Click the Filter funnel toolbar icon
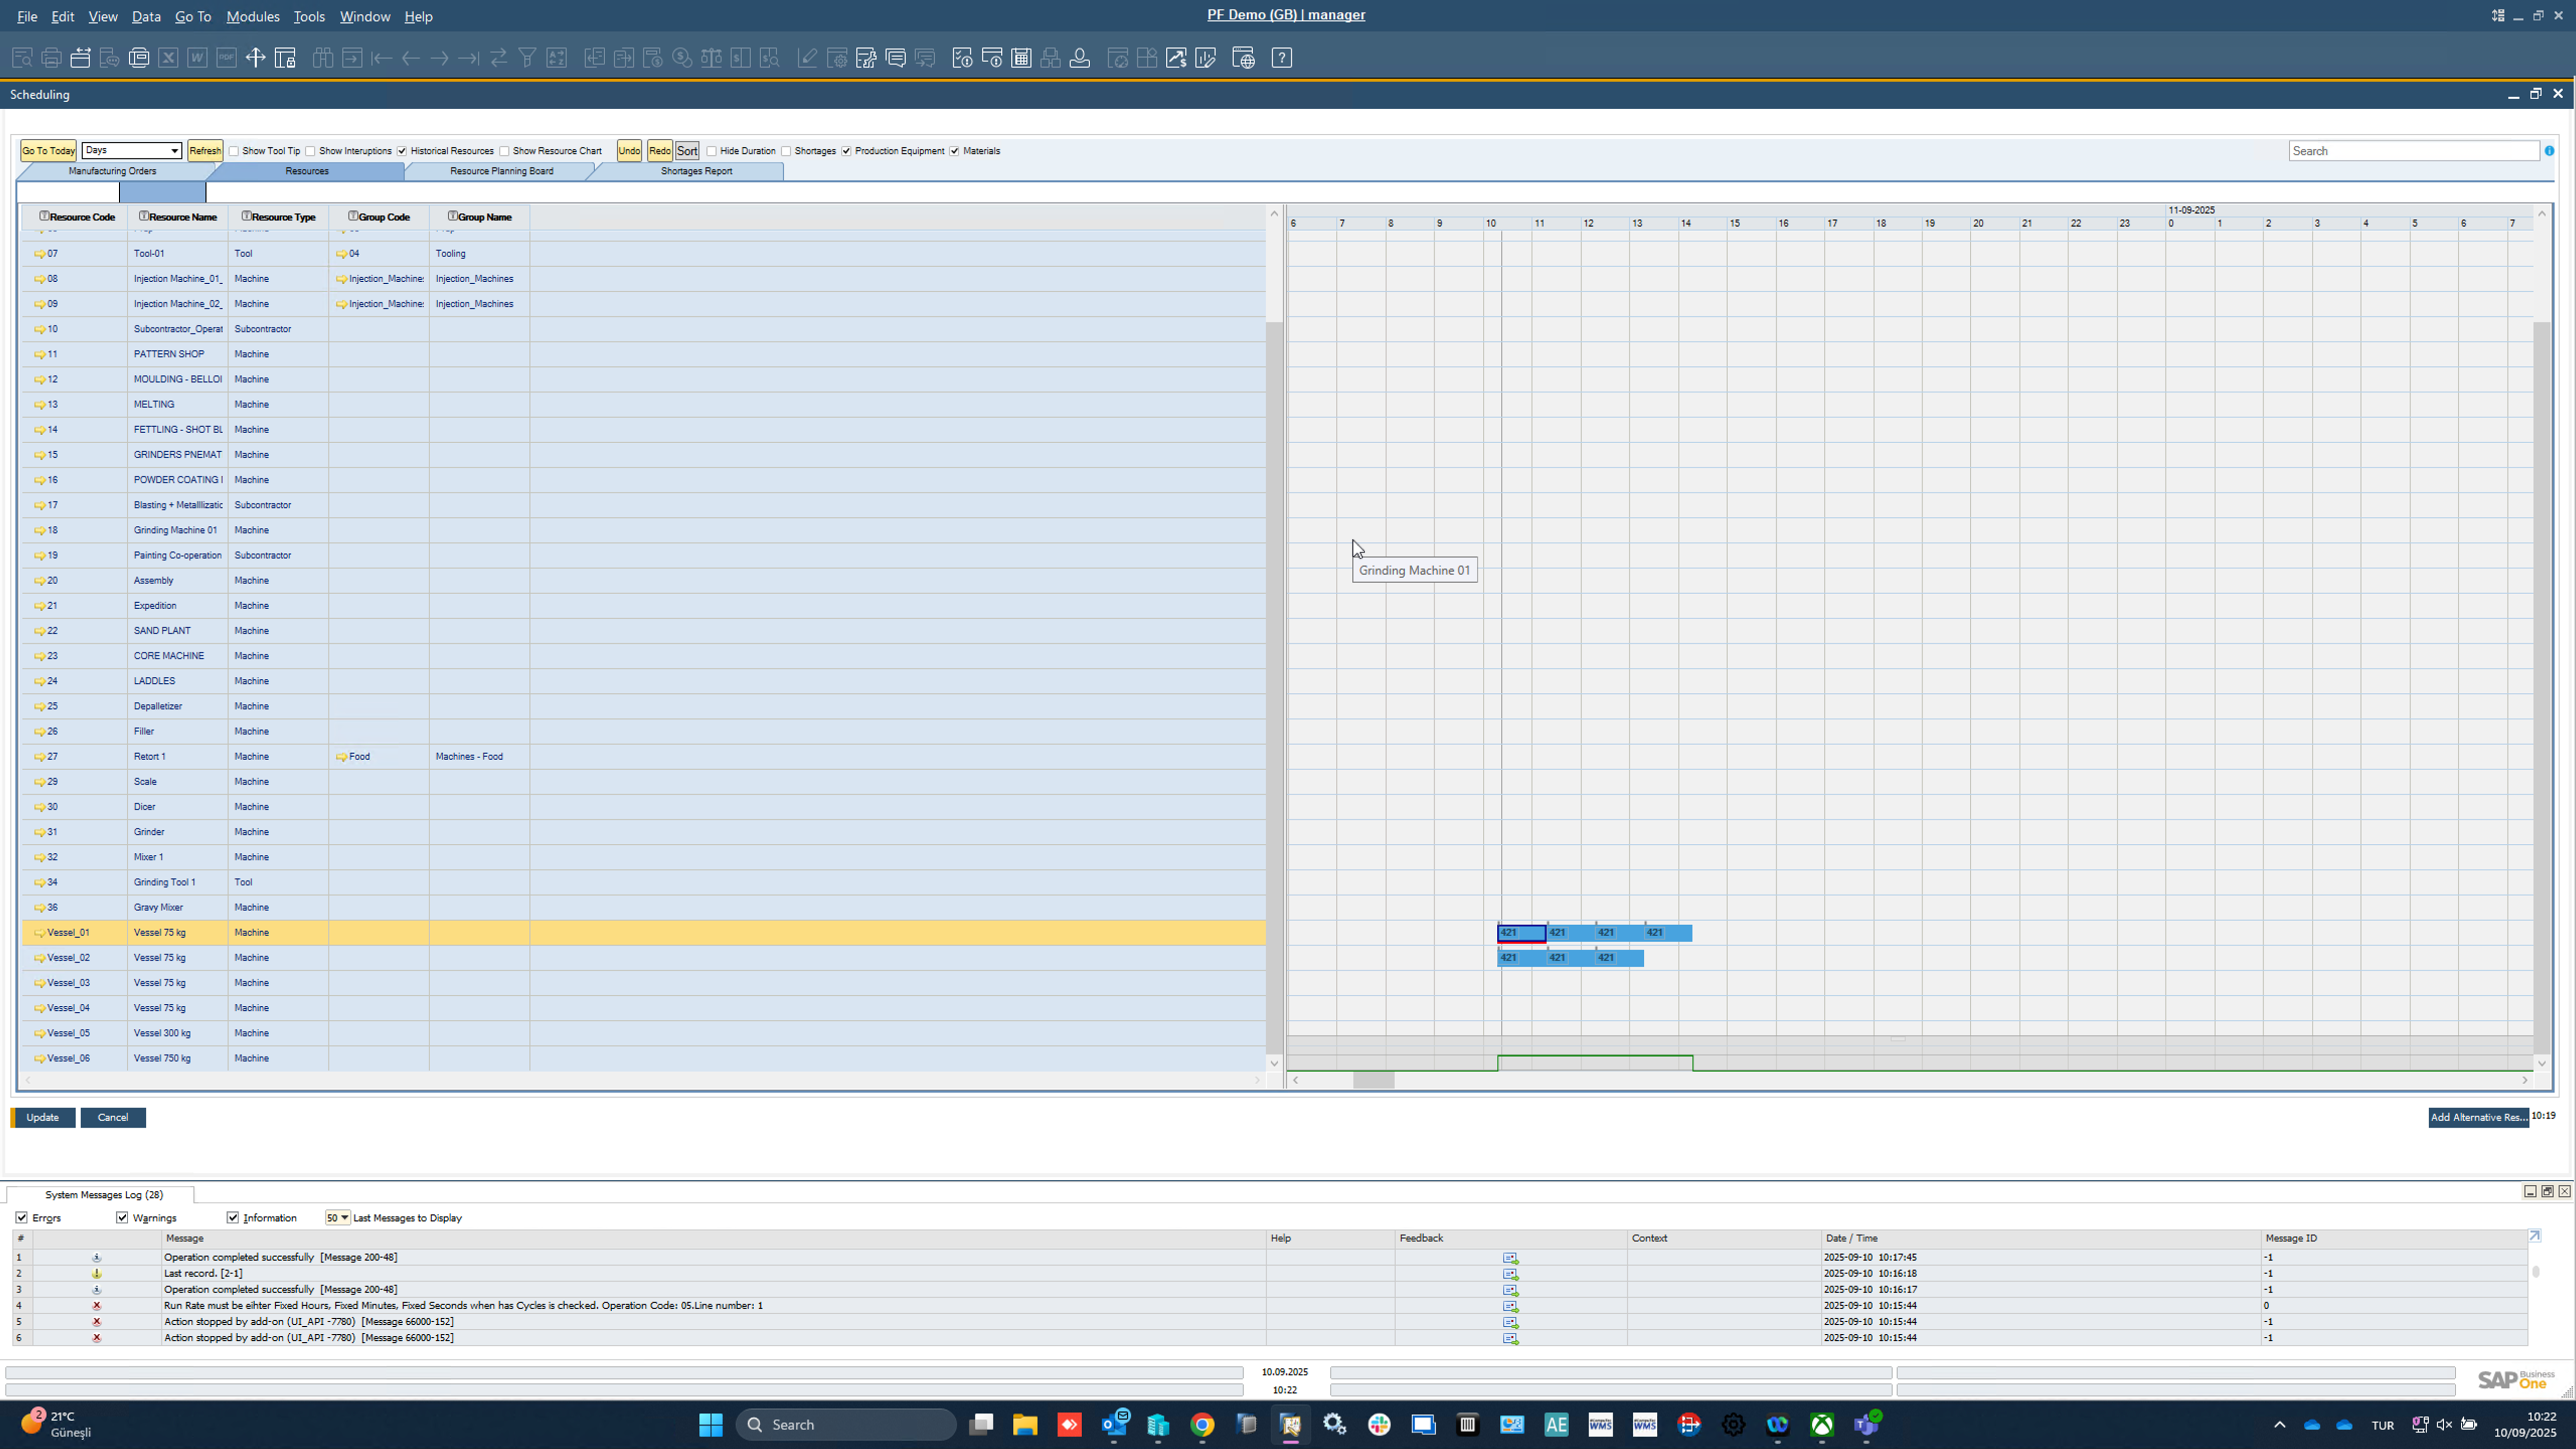This screenshot has height=1449, width=2576. [x=527, y=58]
